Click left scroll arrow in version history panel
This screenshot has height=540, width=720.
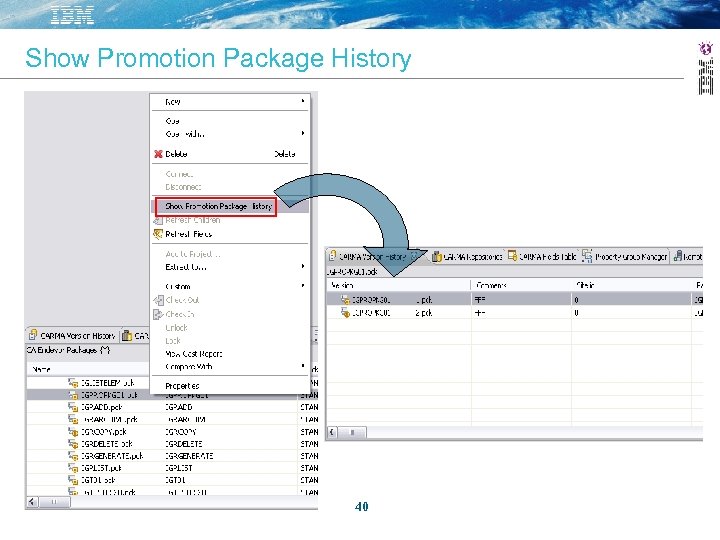(x=332, y=432)
